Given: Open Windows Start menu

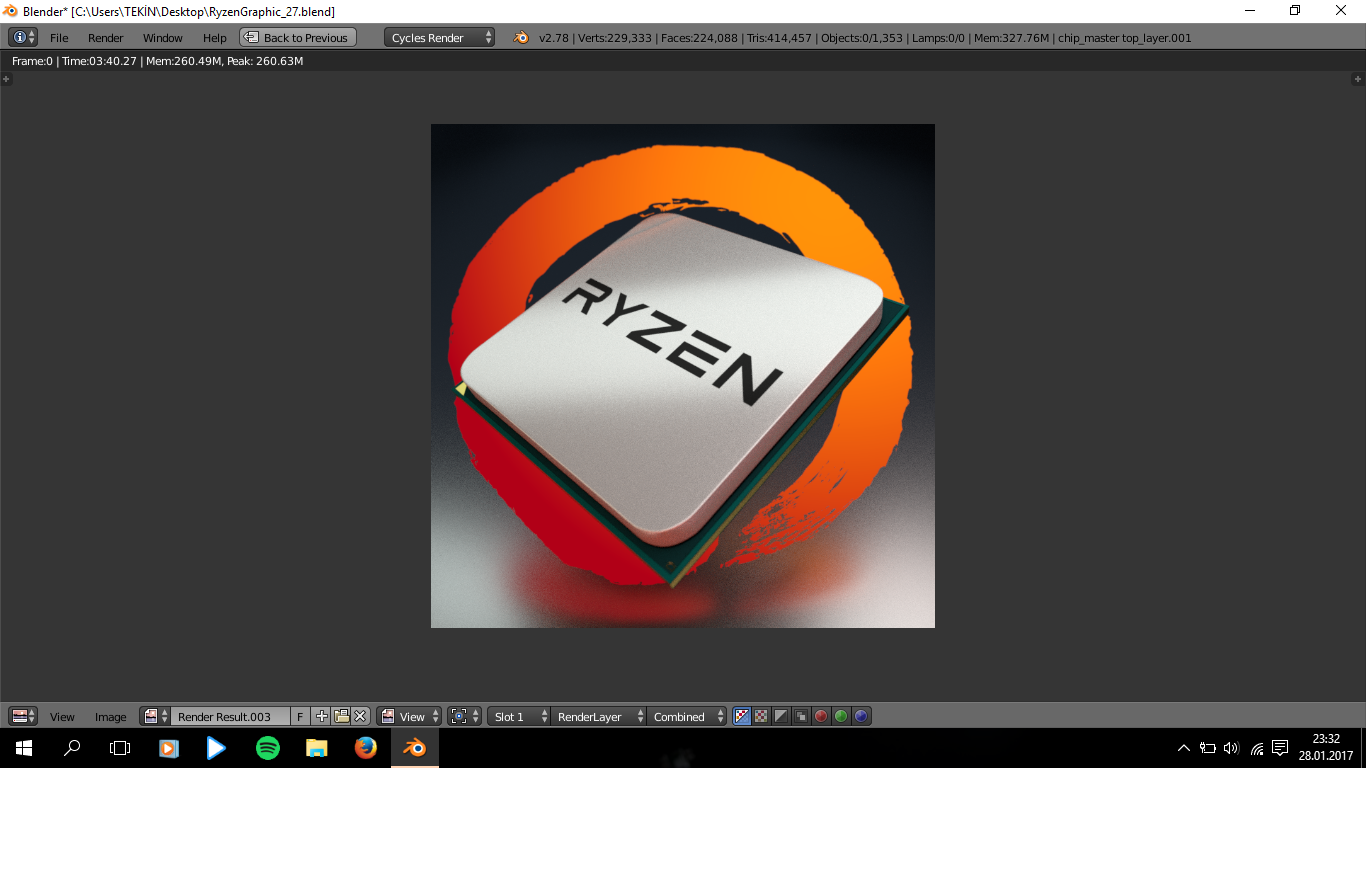Looking at the screenshot, I should tap(24, 748).
